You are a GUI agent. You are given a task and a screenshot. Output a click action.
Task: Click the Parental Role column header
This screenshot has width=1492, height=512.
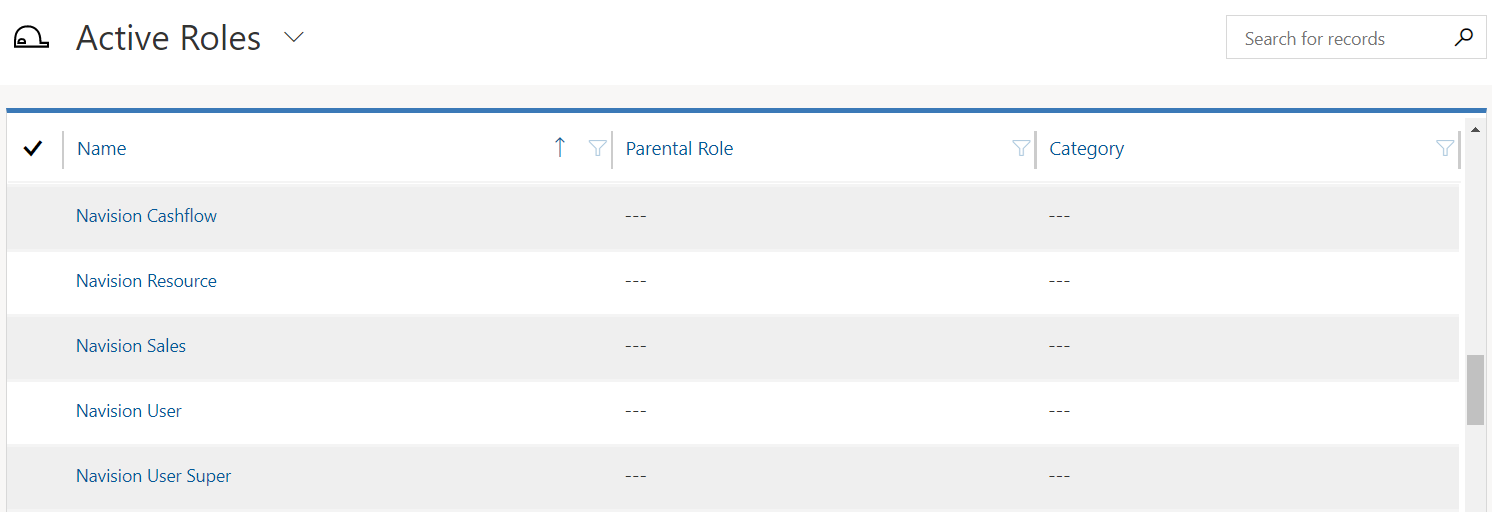(x=679, y=149)
